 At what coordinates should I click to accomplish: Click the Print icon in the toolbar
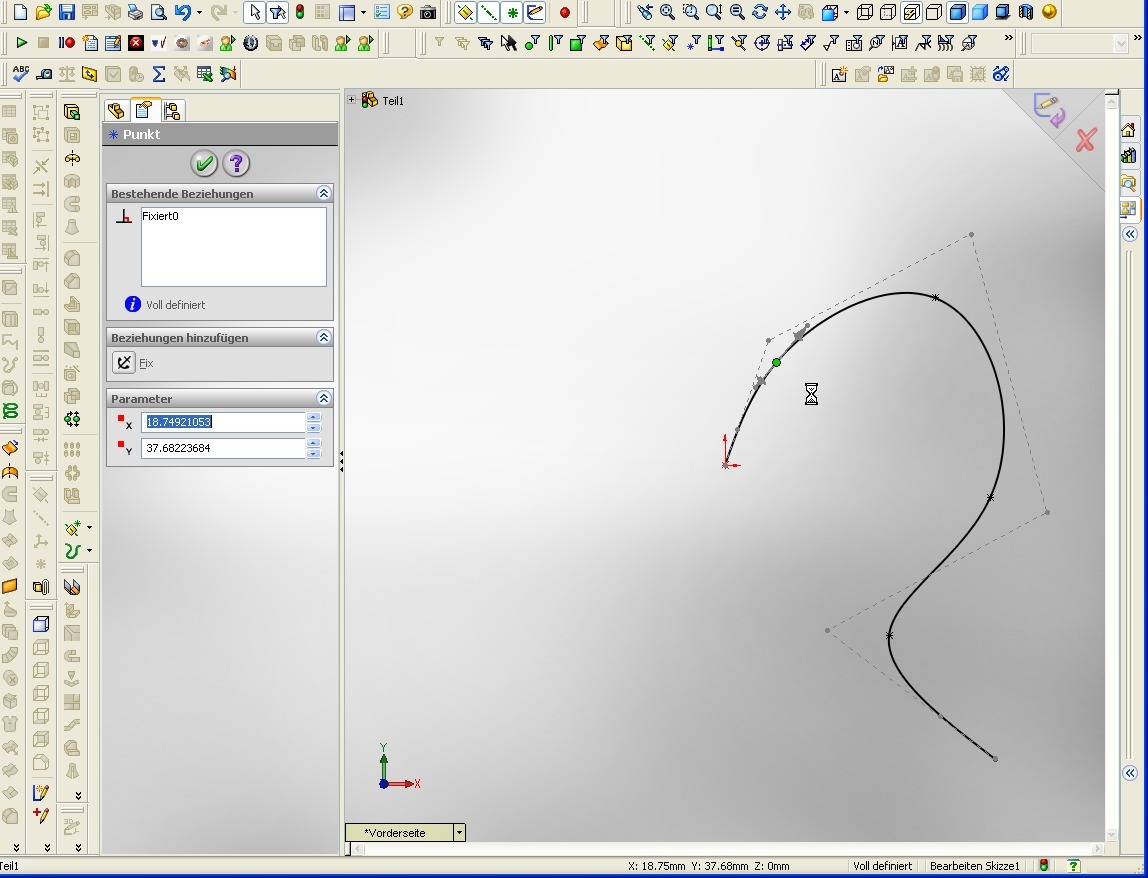coord(135,13)
